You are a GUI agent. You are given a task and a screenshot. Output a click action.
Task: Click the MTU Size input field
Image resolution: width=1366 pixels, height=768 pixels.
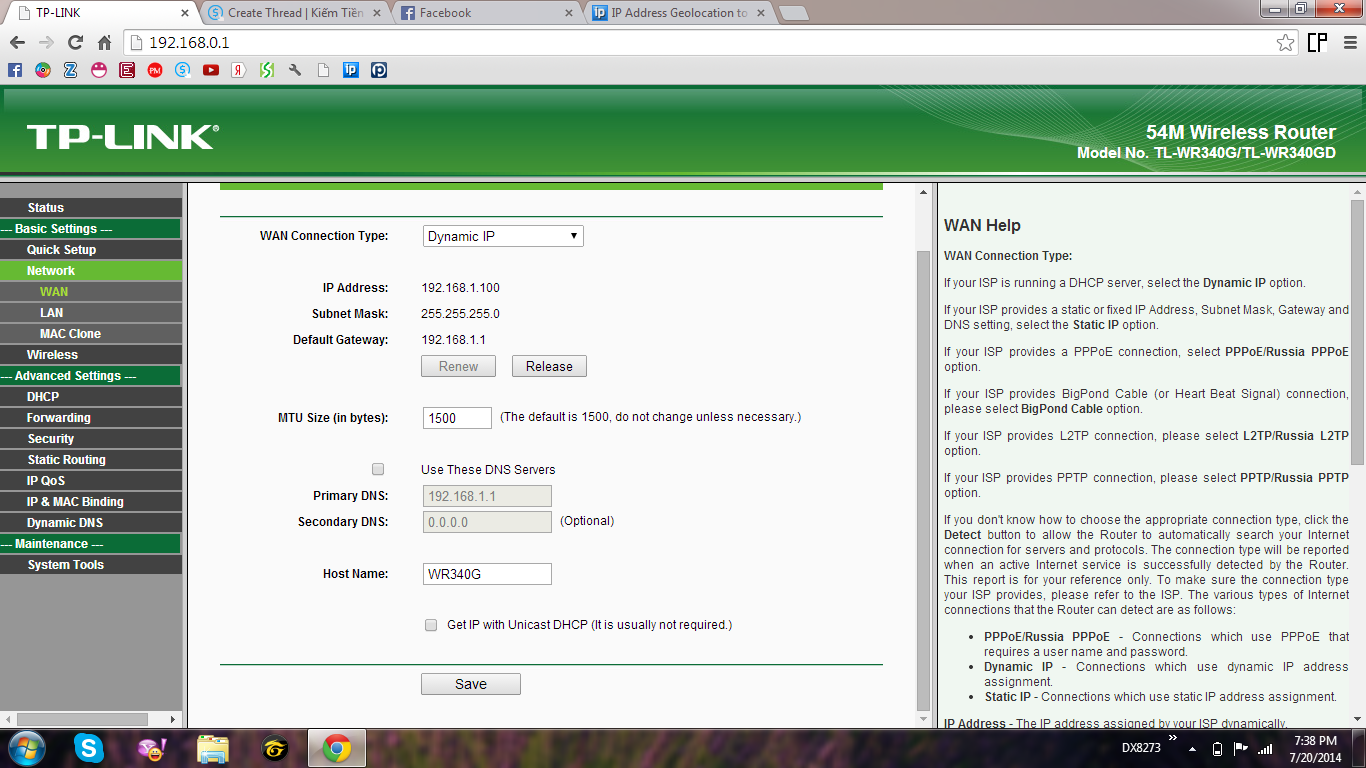pos(457,418)
